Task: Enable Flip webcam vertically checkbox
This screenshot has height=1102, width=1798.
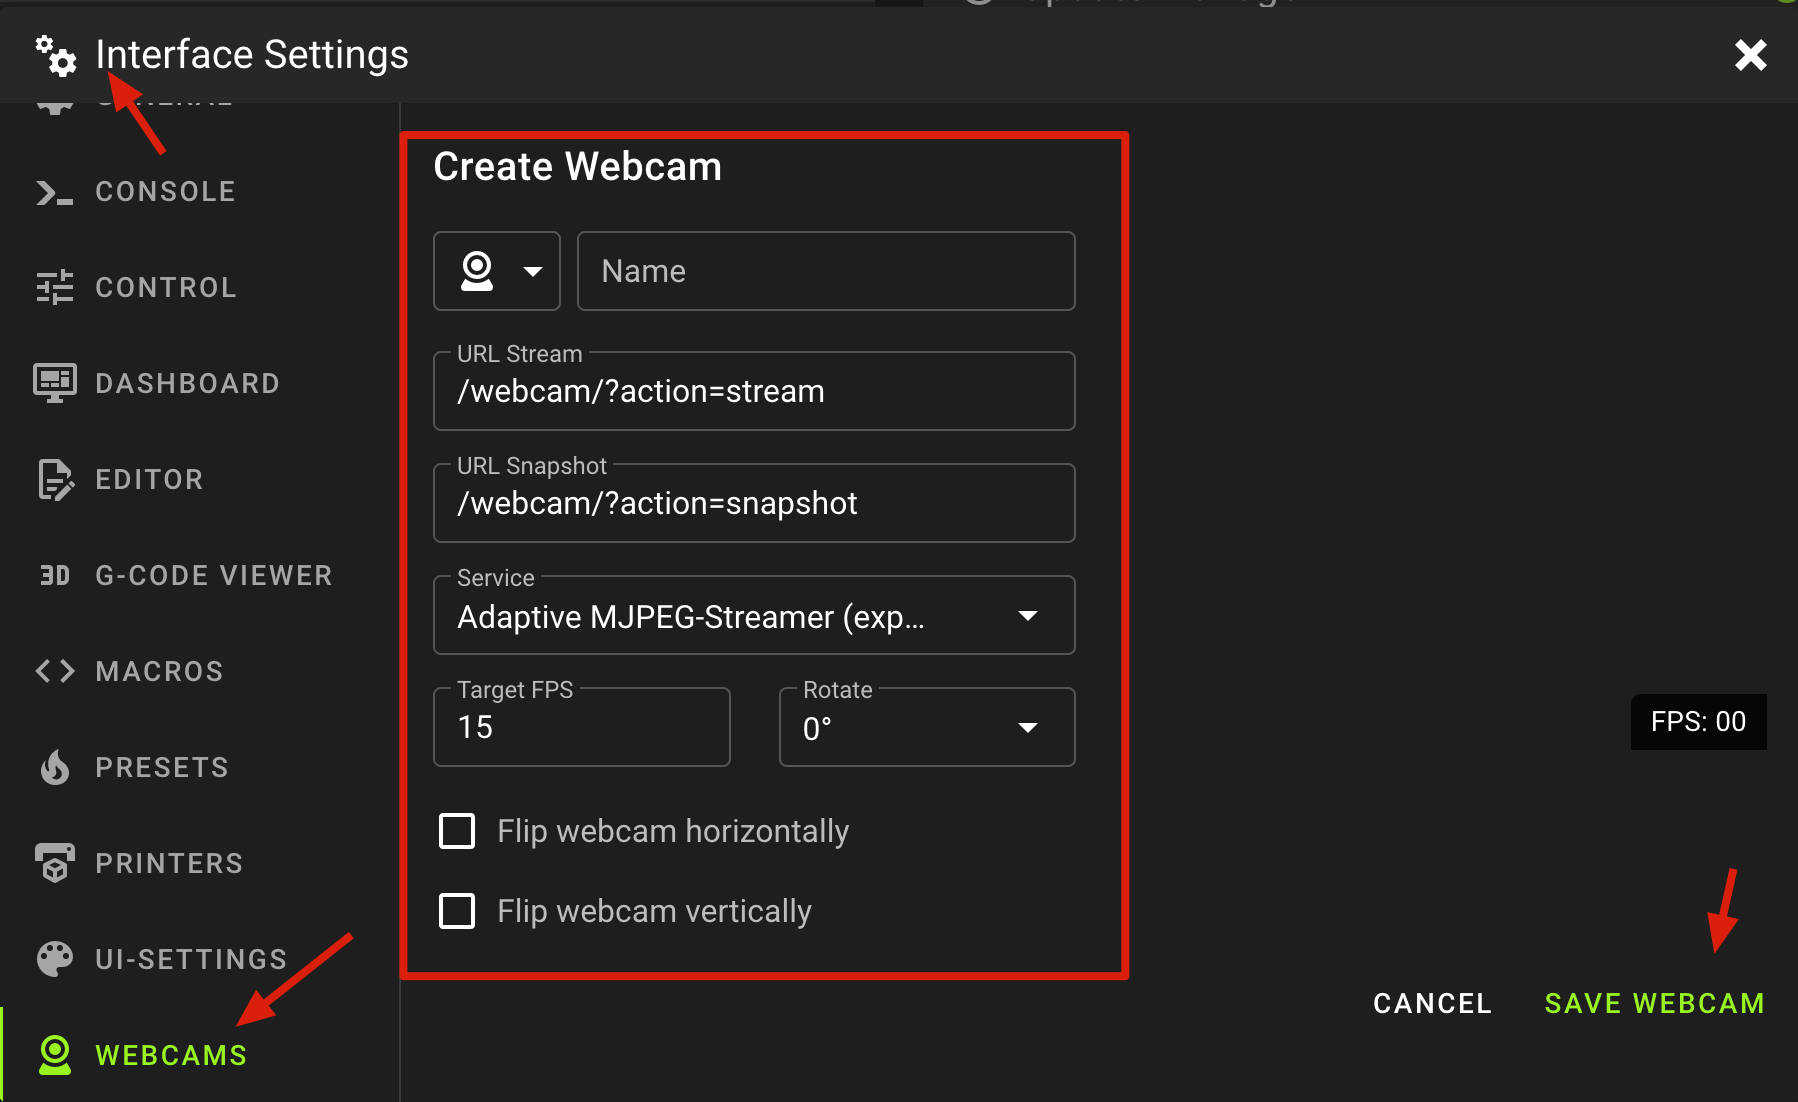Action: [457, 911]
